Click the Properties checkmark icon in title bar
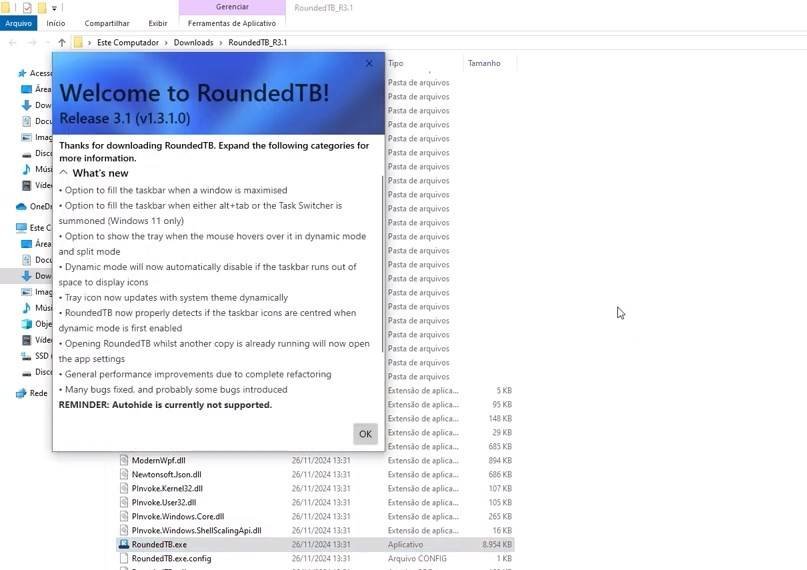The width and height of the screenshot is (807, 570). [x=27, y=8]
